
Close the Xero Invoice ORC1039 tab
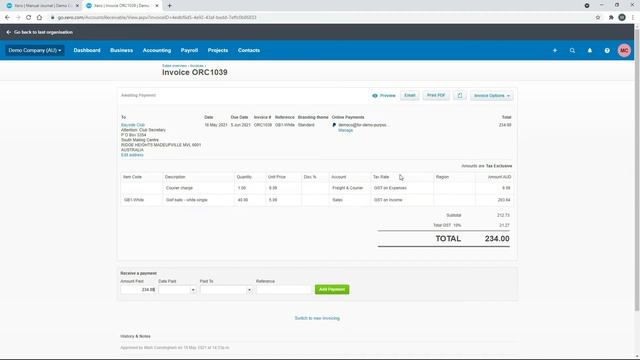pyautogui.click(x=157, y=6)
